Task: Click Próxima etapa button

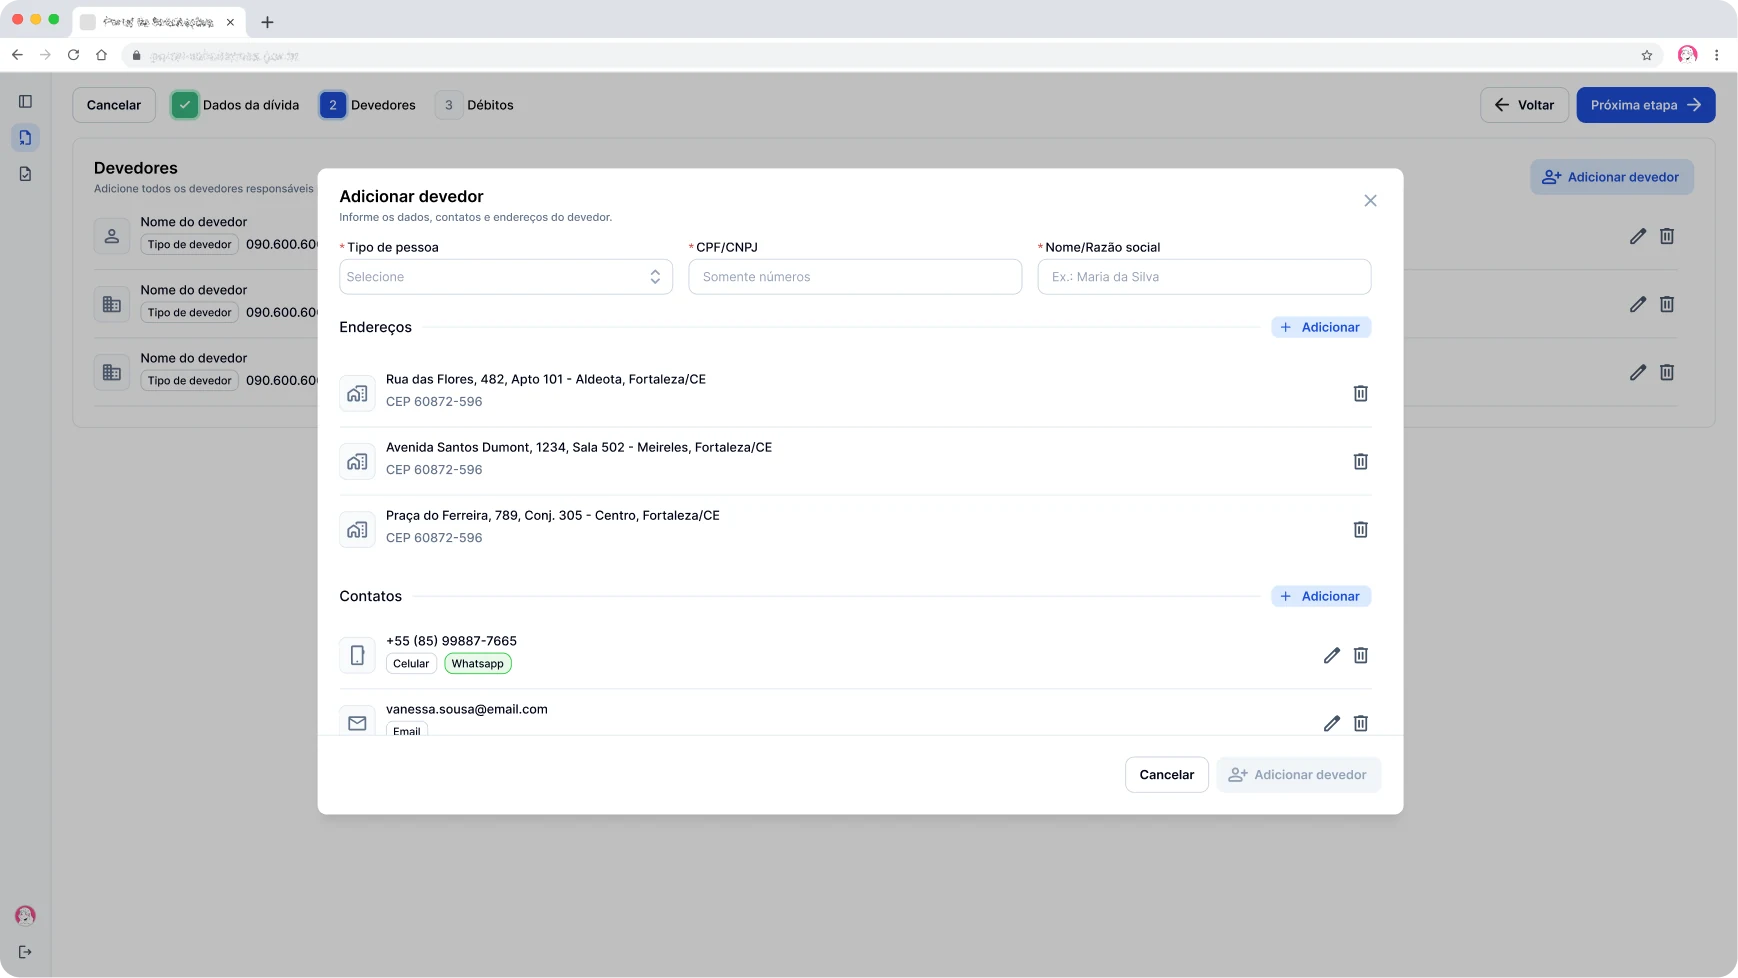Action: pos(1645,105)
